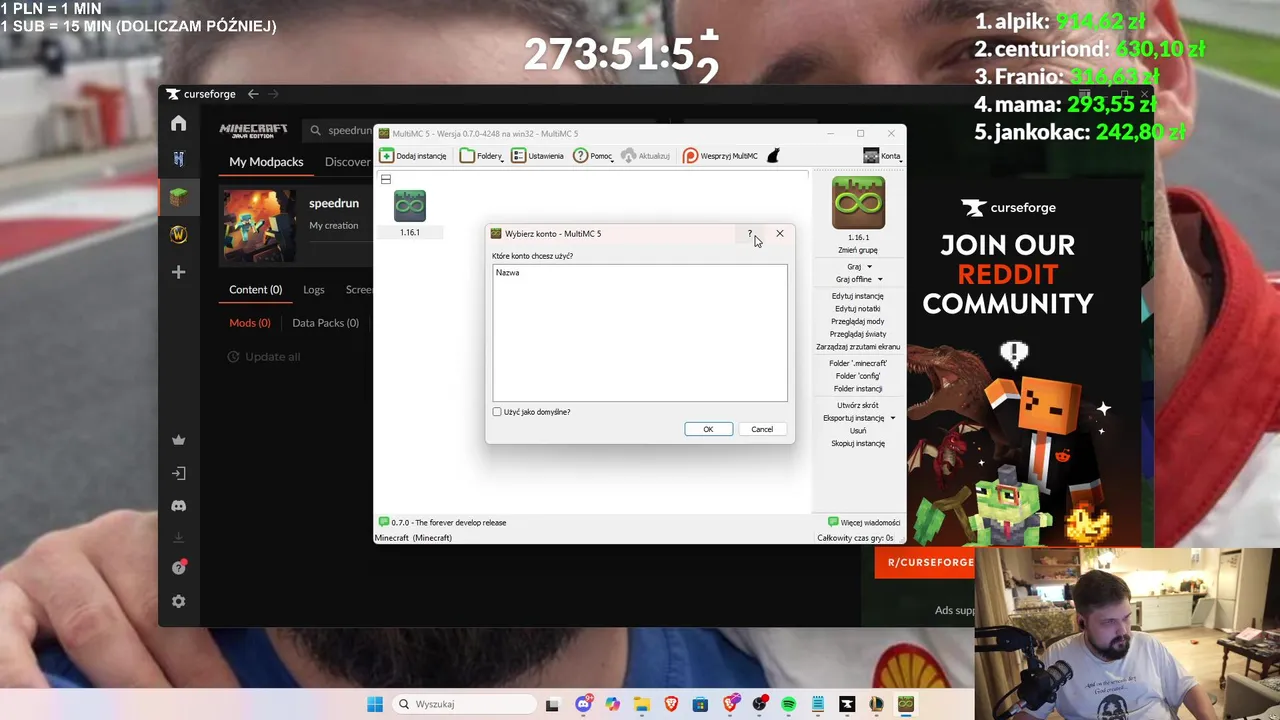Click the CurseForge search field

[340, 130]
